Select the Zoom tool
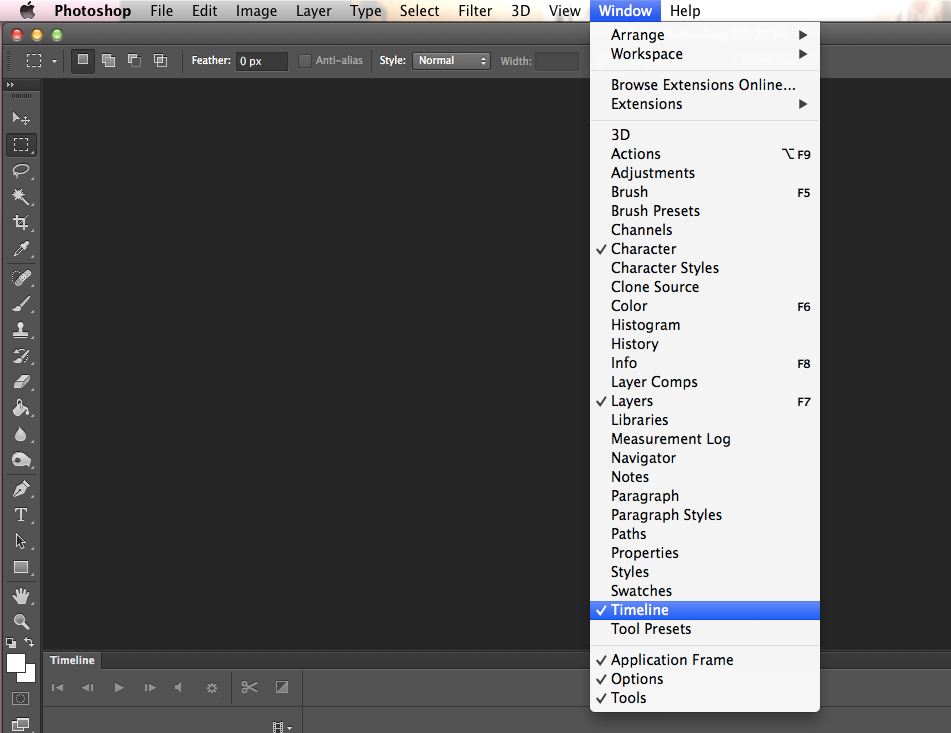Screen dimensions: 951x733 coord(21,621)
